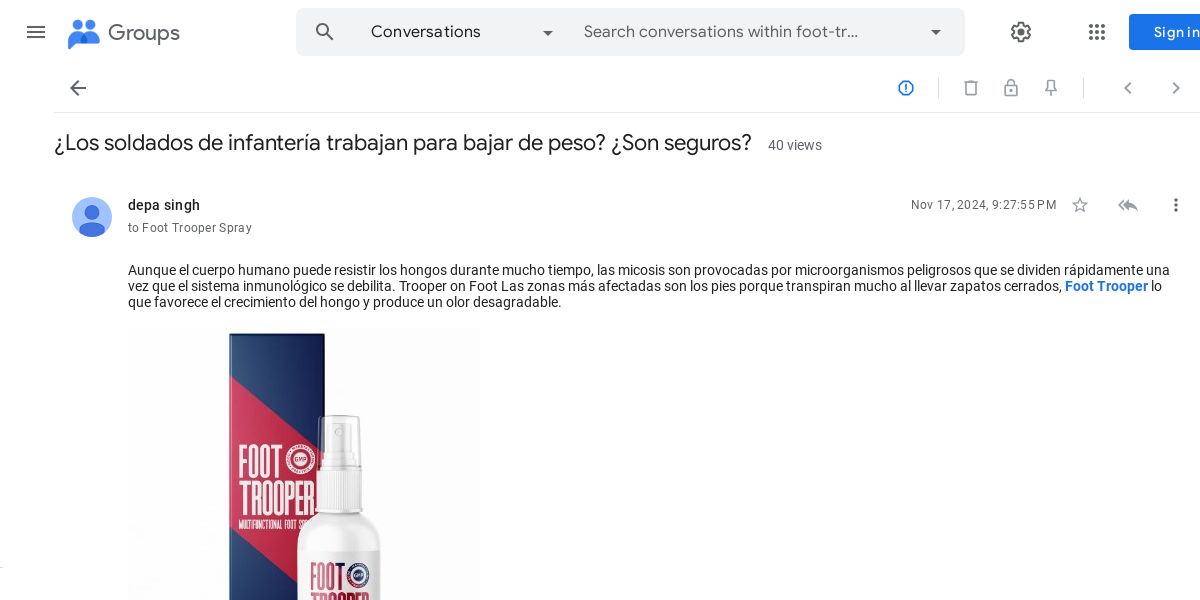Click the Google Groups logo

pyautogui.click(x=124, y=33)
